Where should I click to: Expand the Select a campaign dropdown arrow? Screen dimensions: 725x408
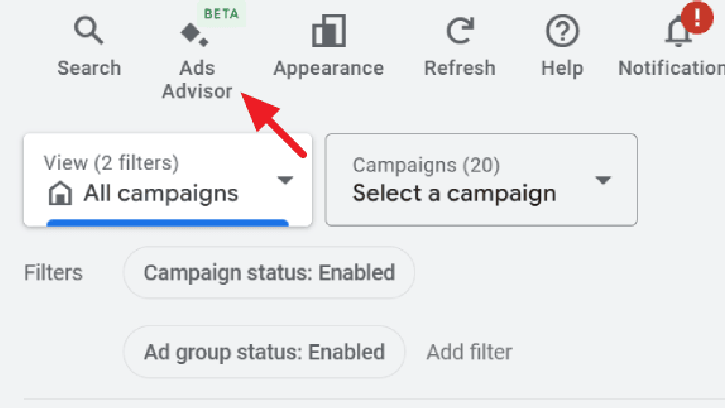[x=602, y=180]
